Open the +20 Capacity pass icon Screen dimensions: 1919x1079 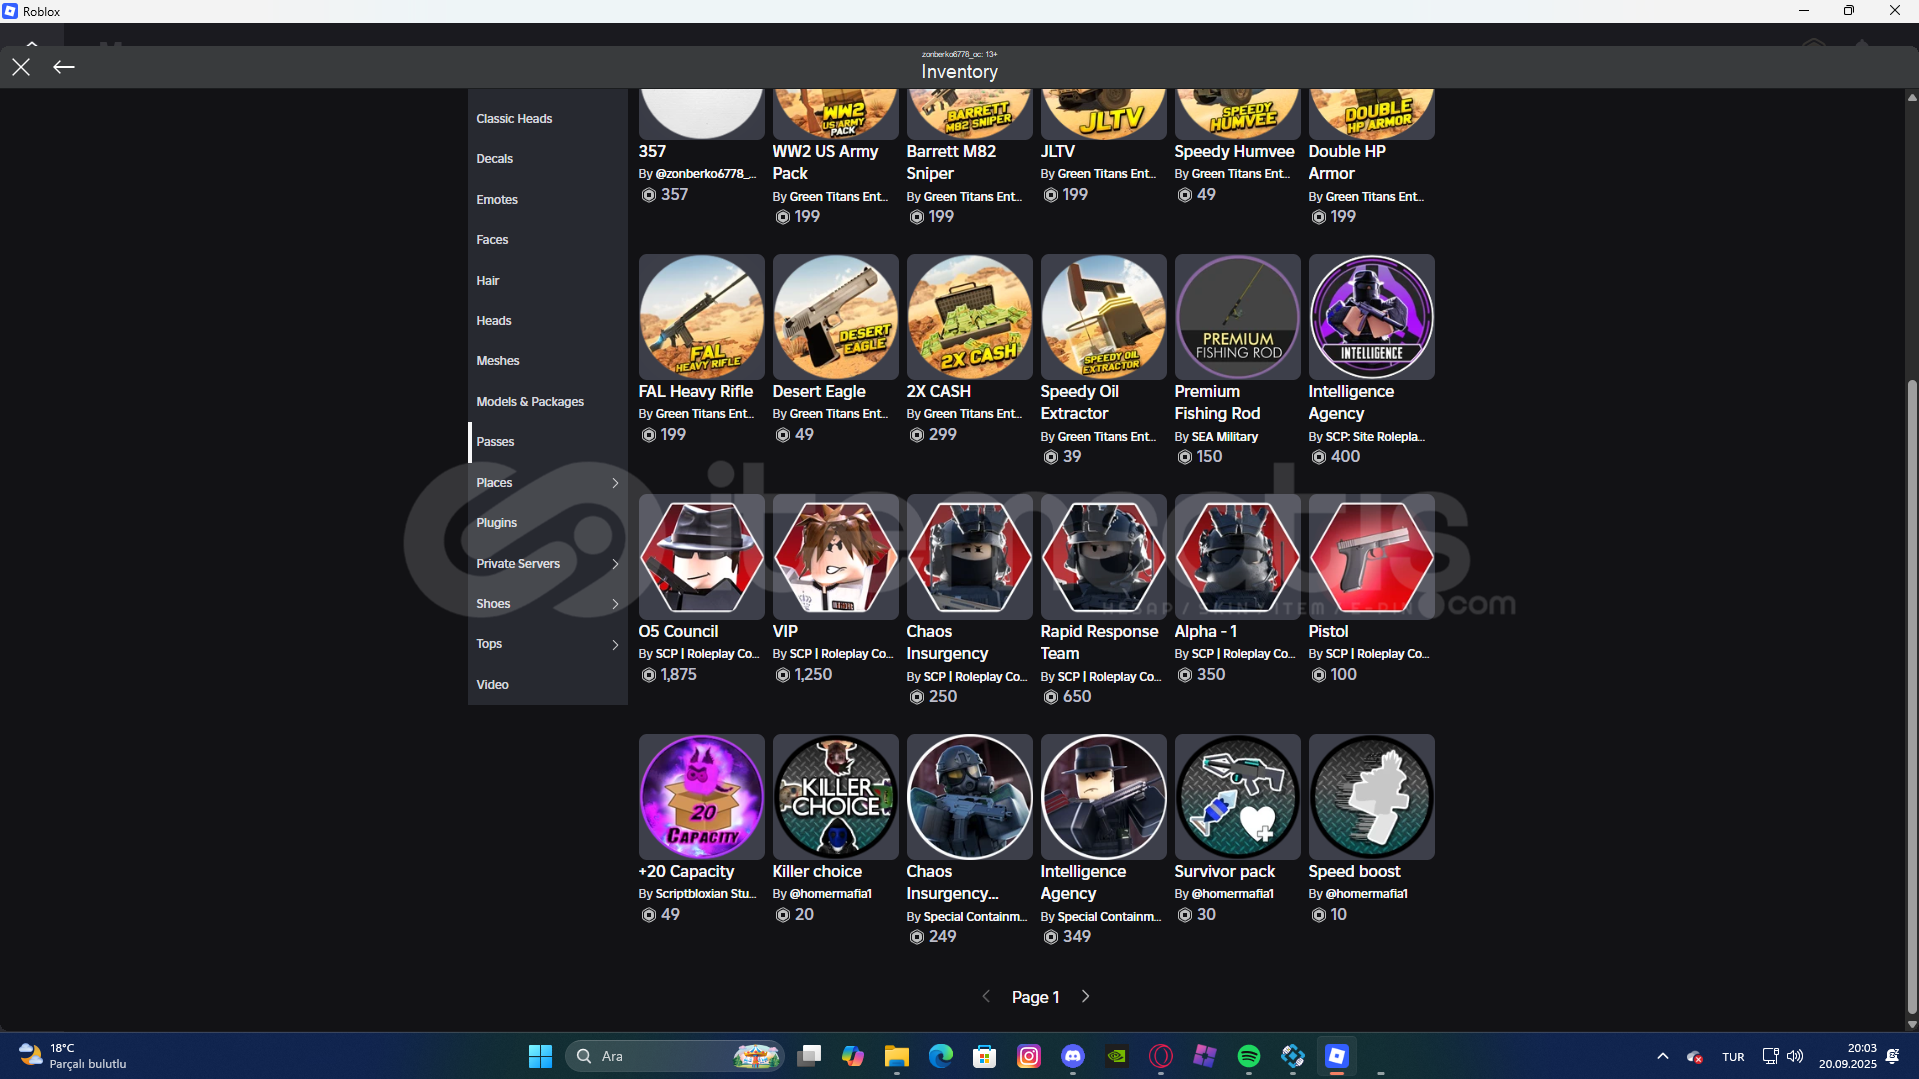pyautogui.click(x=702, y=797)
